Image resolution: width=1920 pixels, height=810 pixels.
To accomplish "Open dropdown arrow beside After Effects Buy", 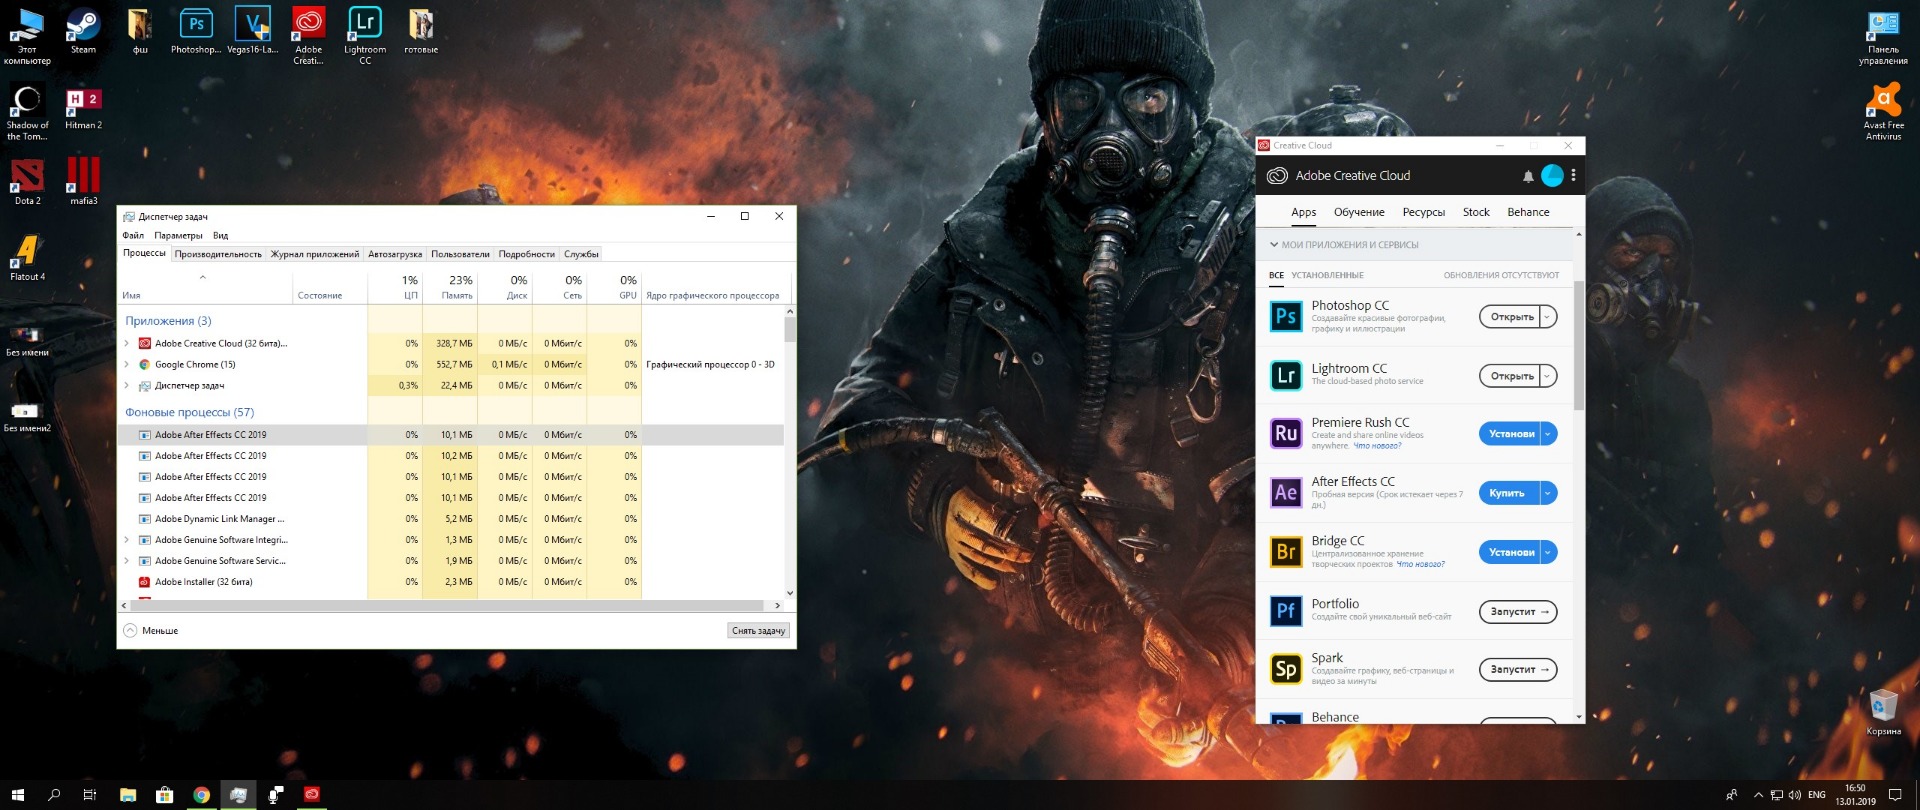I will pyautogui.click(x=1548, y=493).
